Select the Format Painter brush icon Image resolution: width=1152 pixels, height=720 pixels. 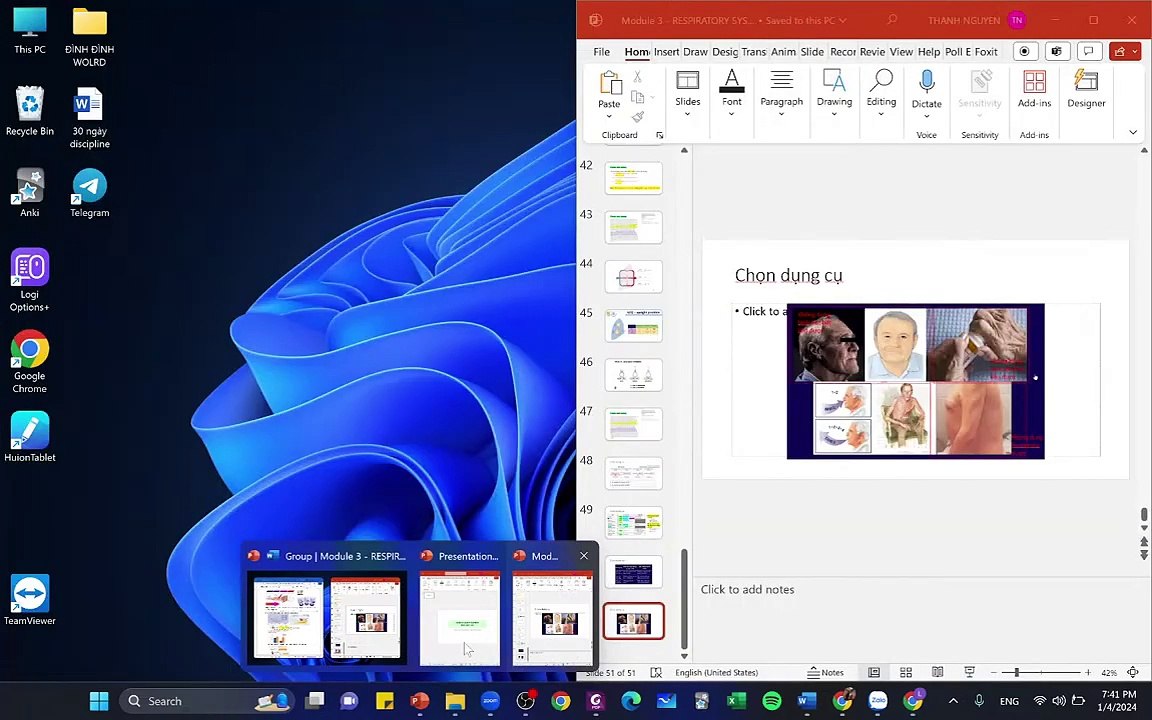point(638,117)
